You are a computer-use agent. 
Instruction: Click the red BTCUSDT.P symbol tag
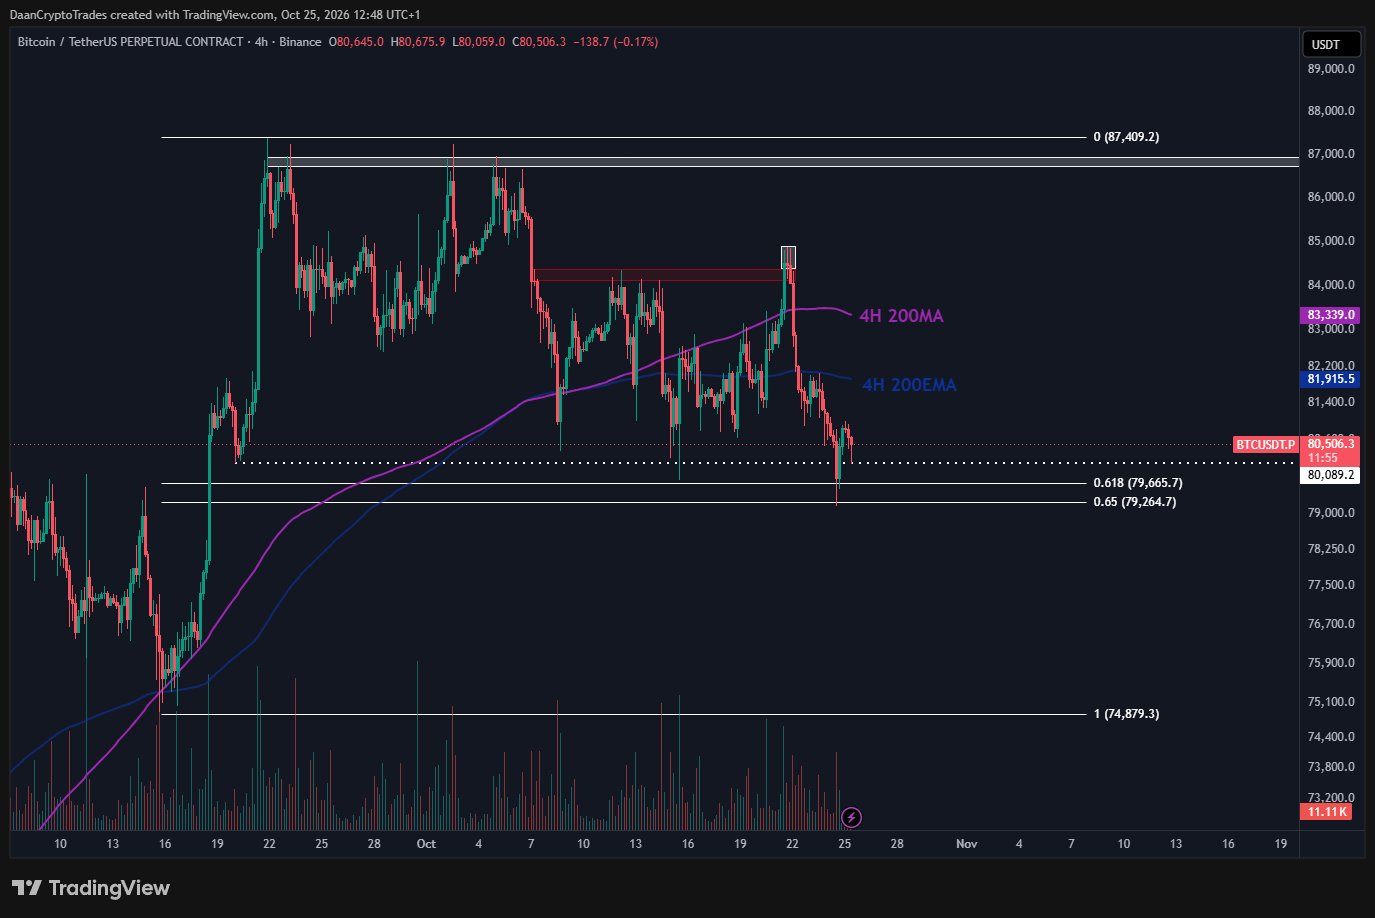(1265, 444)
